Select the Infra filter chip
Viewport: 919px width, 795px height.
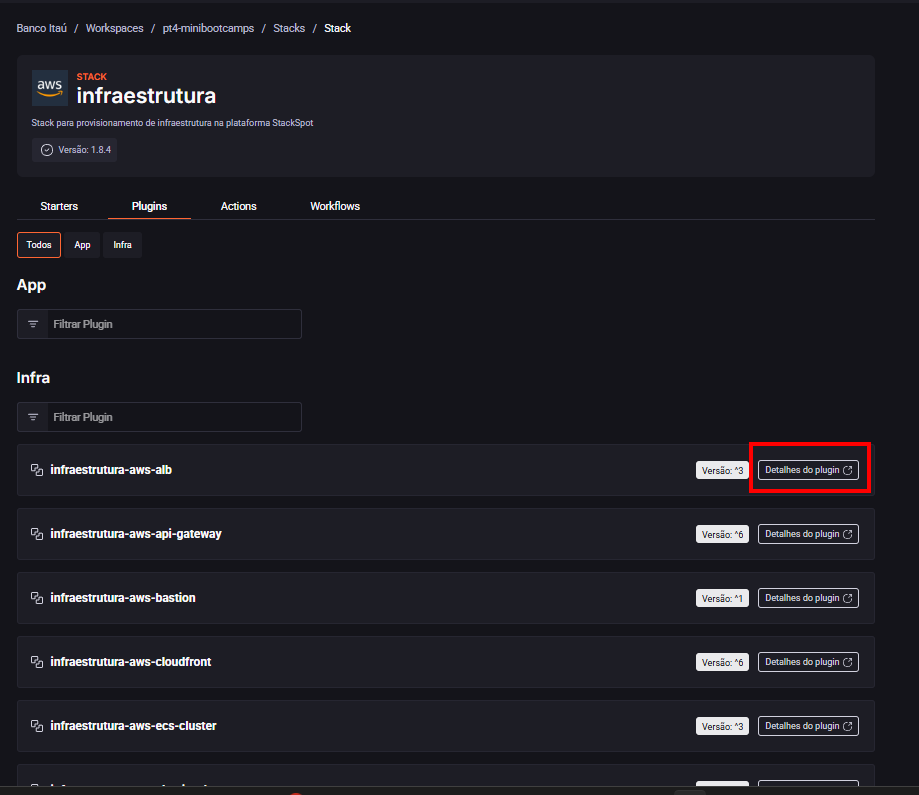coord(122,245)
